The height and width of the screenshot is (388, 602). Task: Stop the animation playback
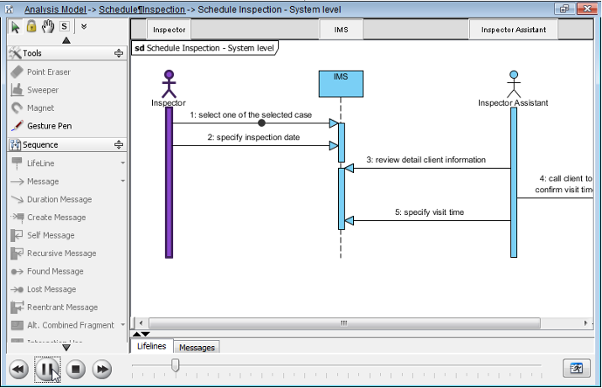pos(76,370)
